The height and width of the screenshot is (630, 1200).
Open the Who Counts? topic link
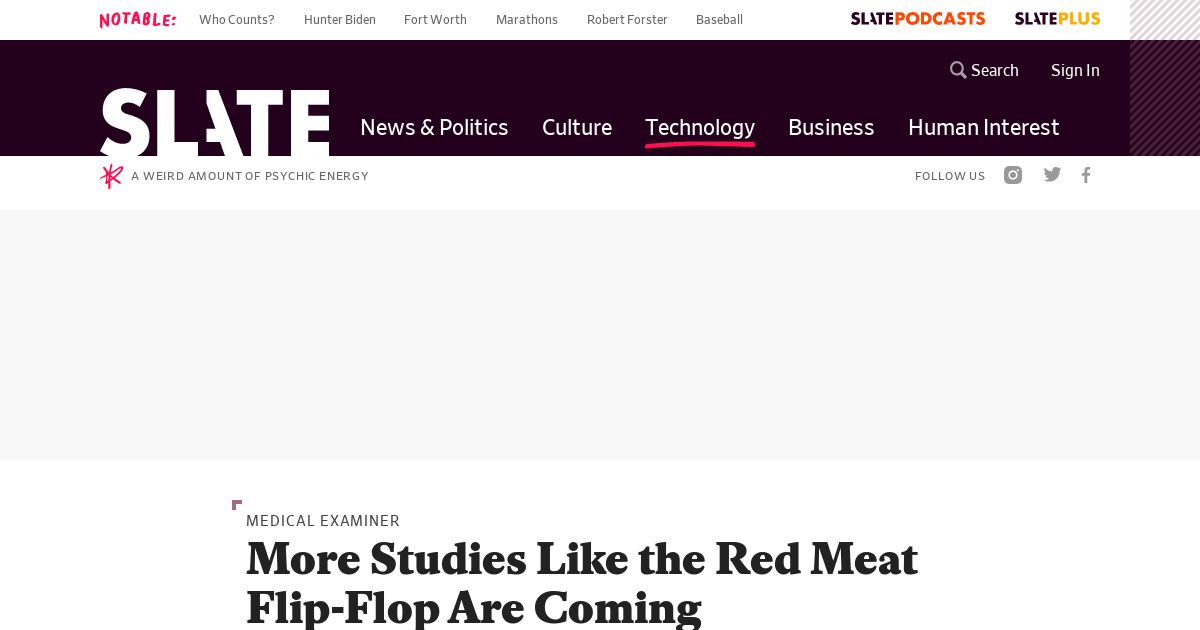tap(237, 20)
